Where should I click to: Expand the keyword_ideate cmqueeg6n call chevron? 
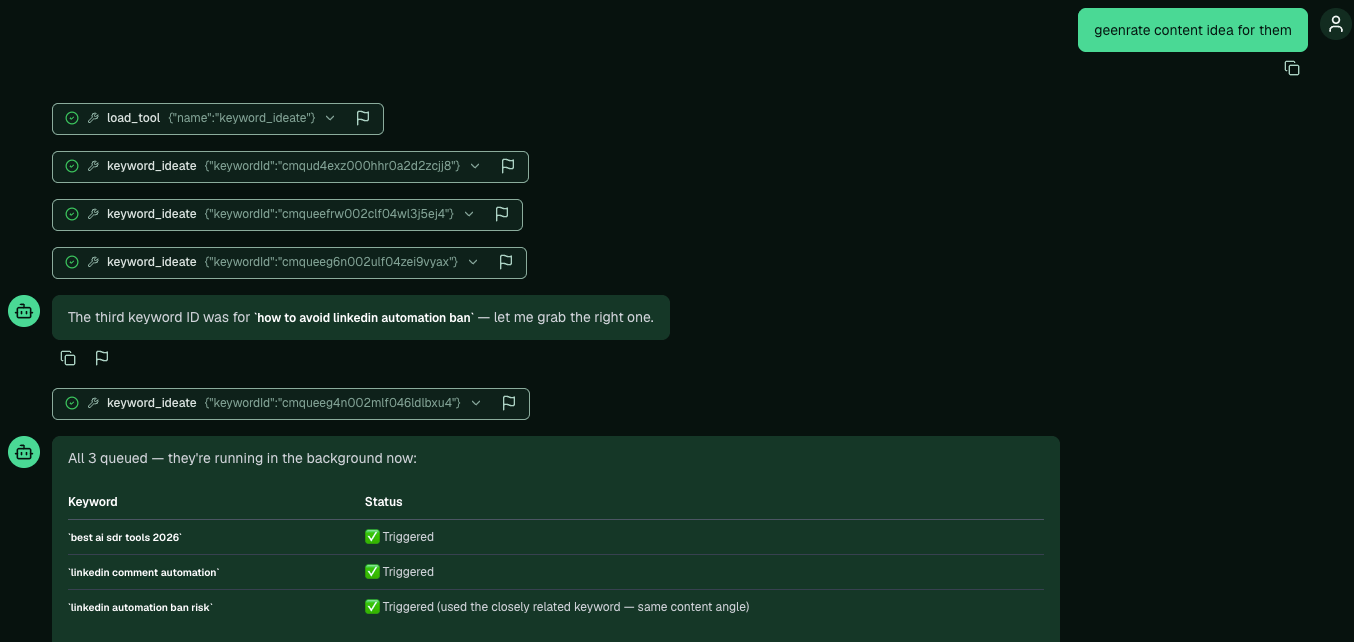(473, 262)
